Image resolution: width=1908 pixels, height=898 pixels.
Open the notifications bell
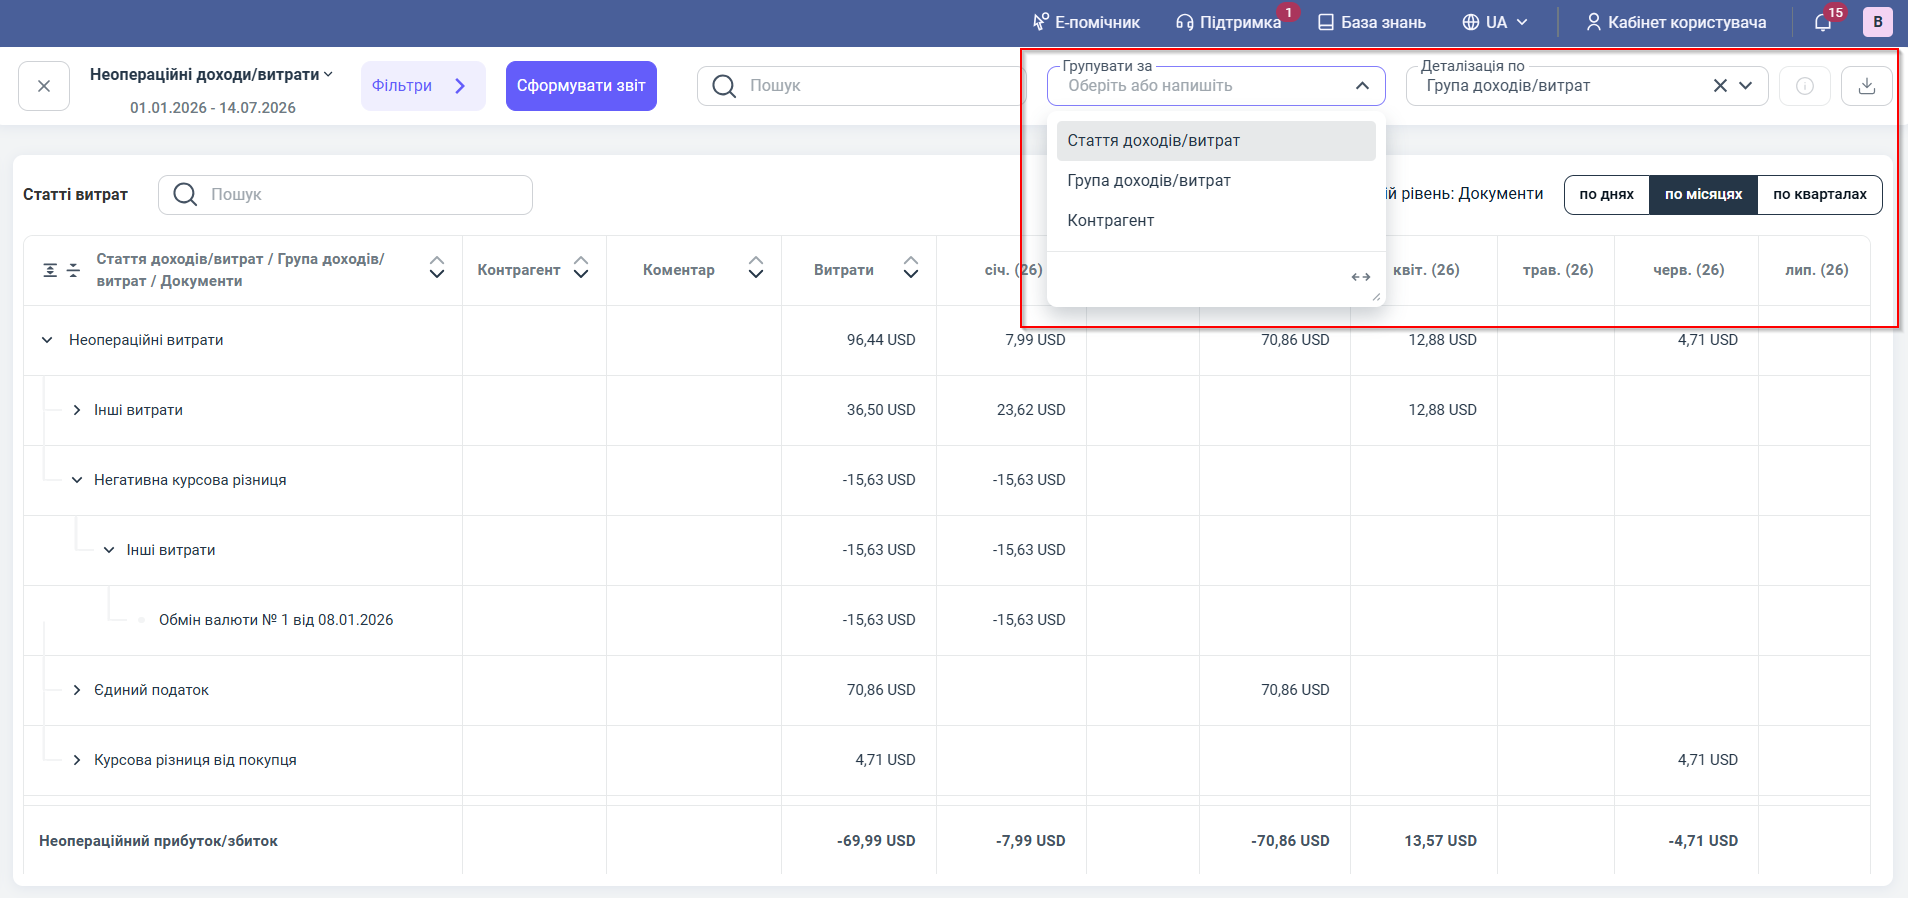[x=1823, y=22]
